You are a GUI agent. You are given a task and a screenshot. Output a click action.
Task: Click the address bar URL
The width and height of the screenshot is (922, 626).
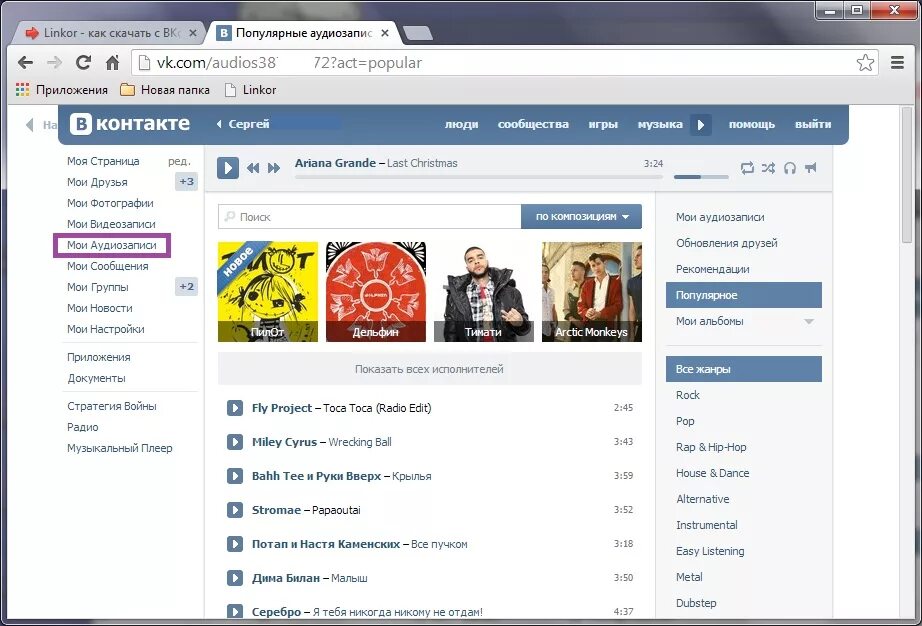click(x=289, y=62)
